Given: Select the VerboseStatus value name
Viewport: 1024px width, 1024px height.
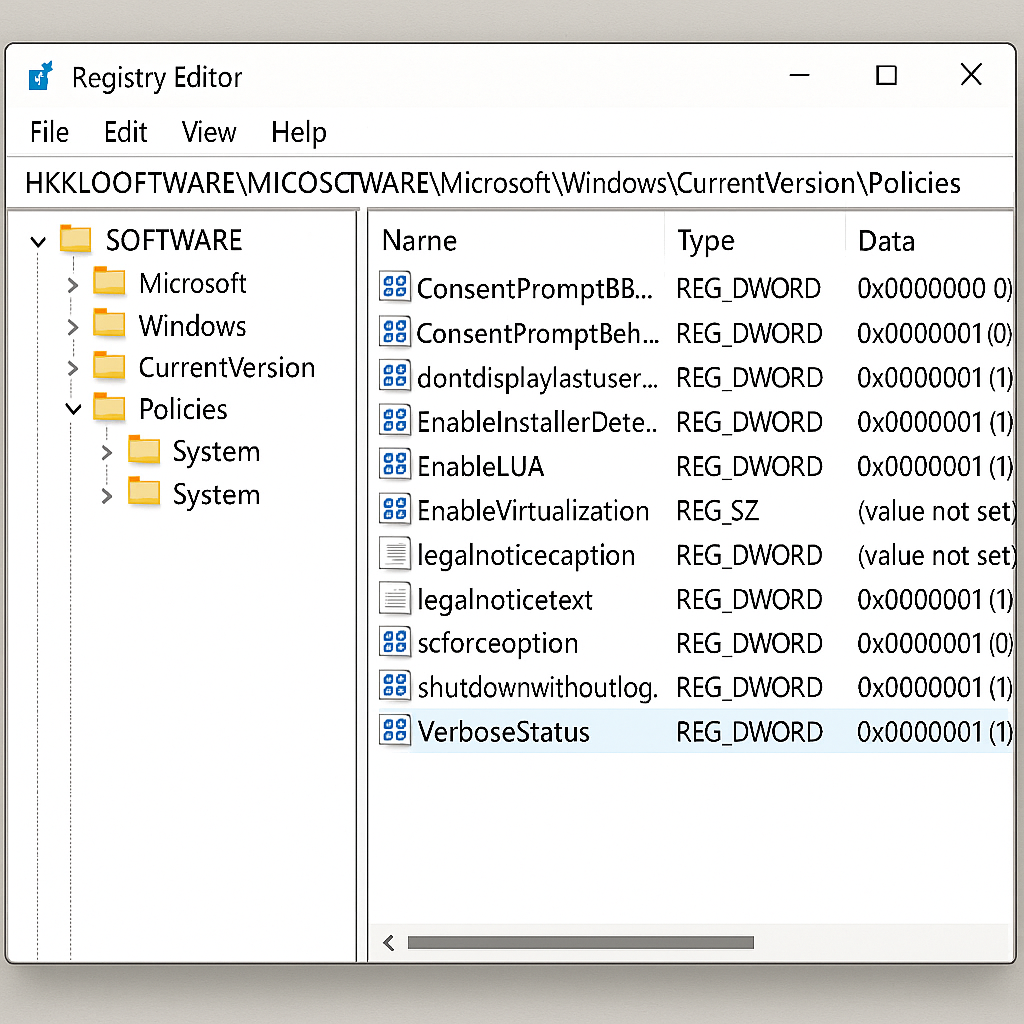Looking at the screenshot, I should [504, 732].
